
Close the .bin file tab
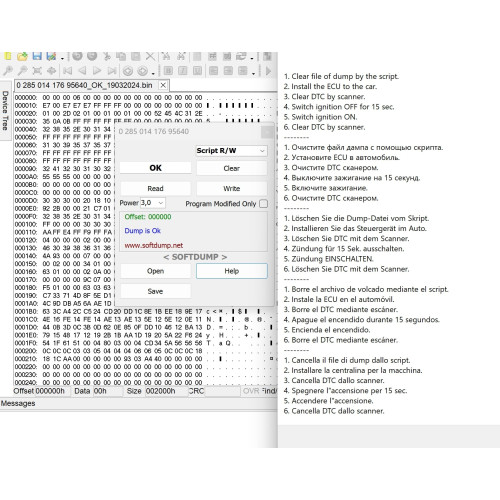[163, 85]
